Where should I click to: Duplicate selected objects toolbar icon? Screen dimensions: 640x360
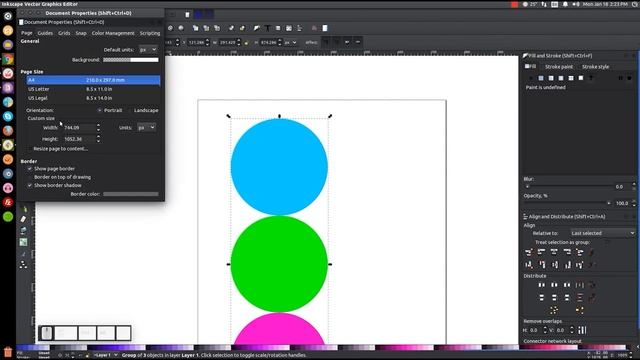(196, 28)
